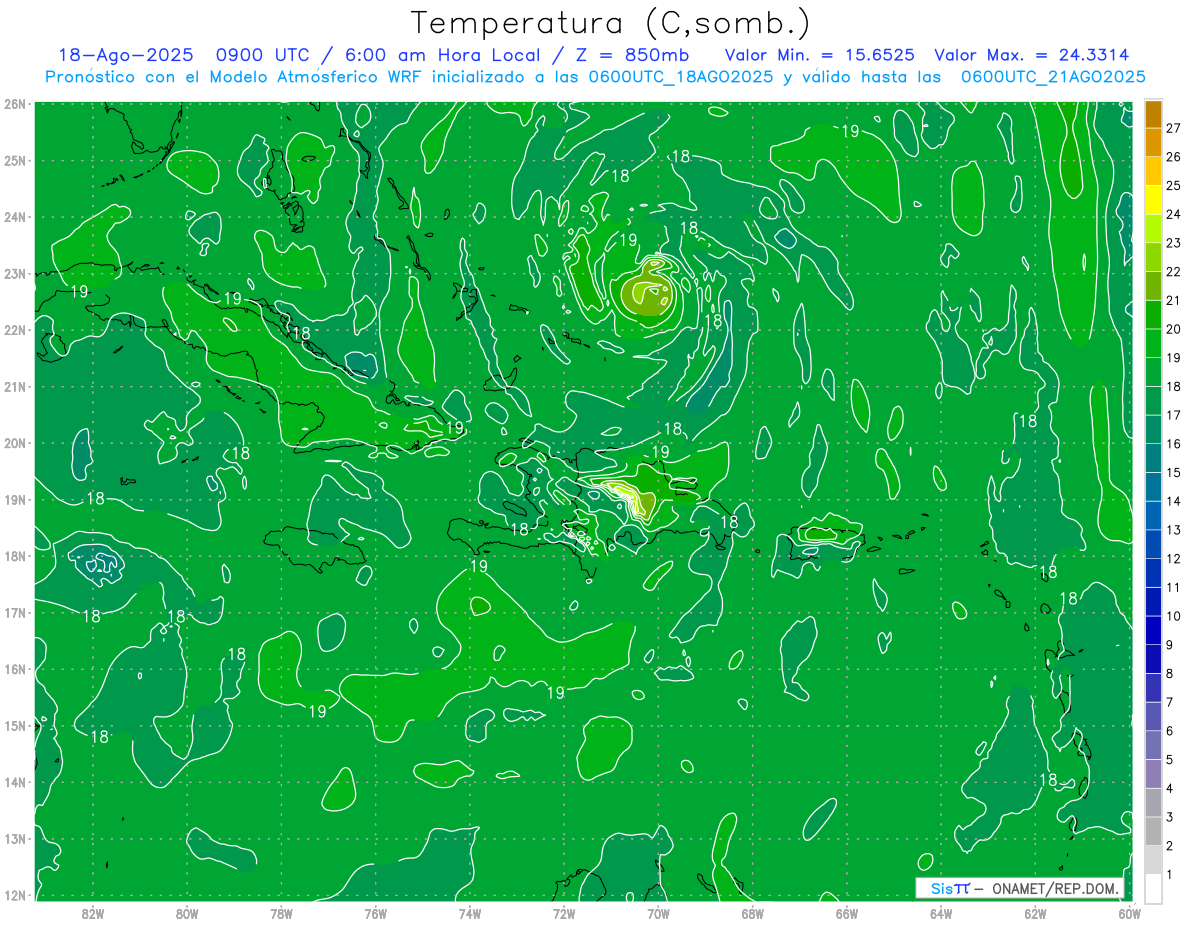Click the colorbar legend value 22

[1174, 272]
